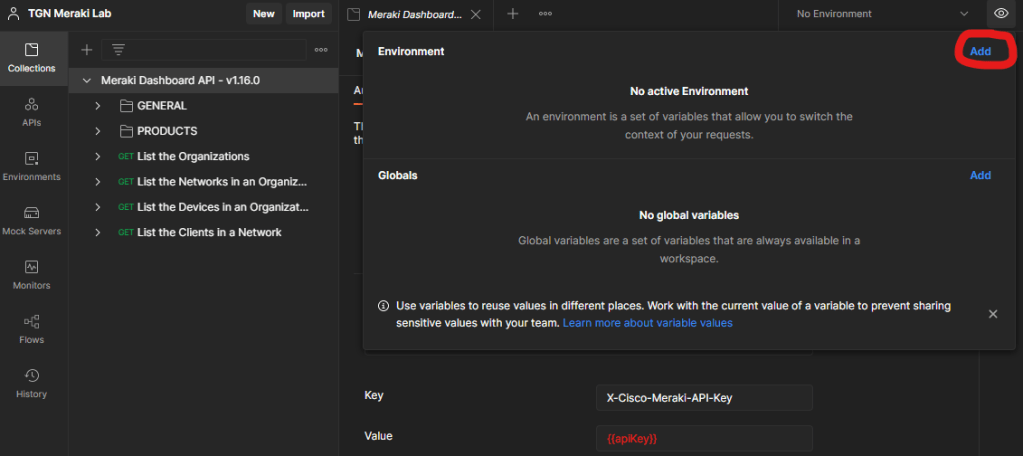The image size is (1023, 456).
Task: Open Learn more about variable values link
Action: tap(647, 323)
